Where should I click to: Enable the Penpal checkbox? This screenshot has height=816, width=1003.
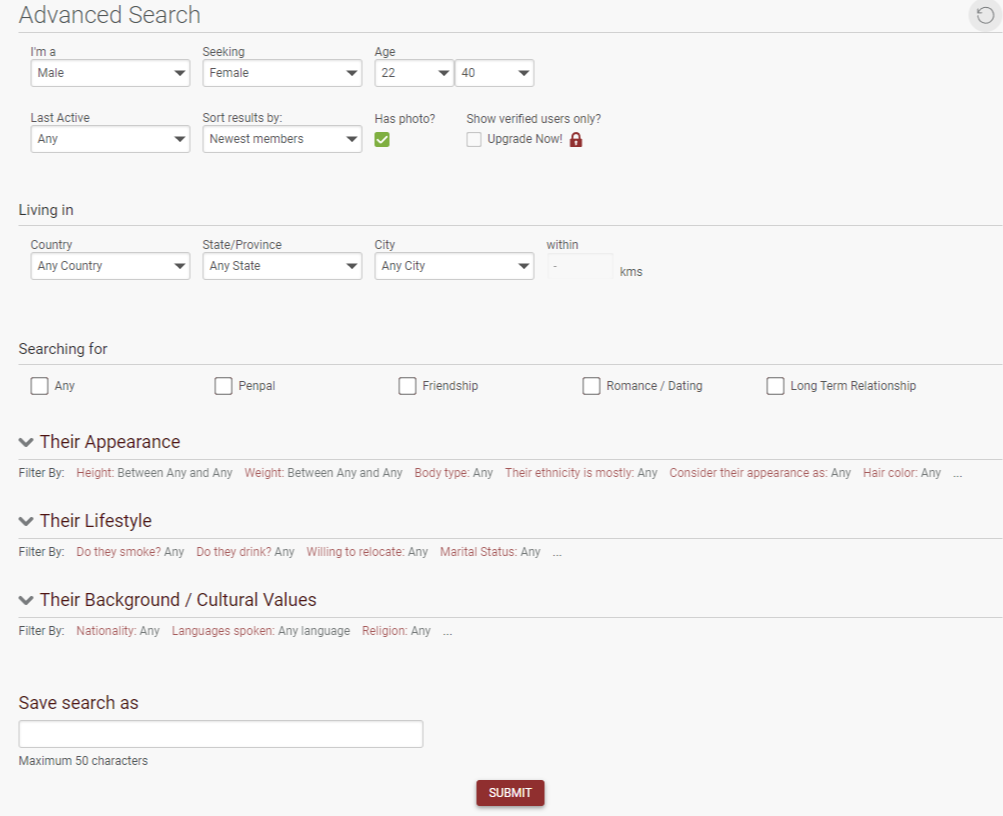[x=223, y=386]
